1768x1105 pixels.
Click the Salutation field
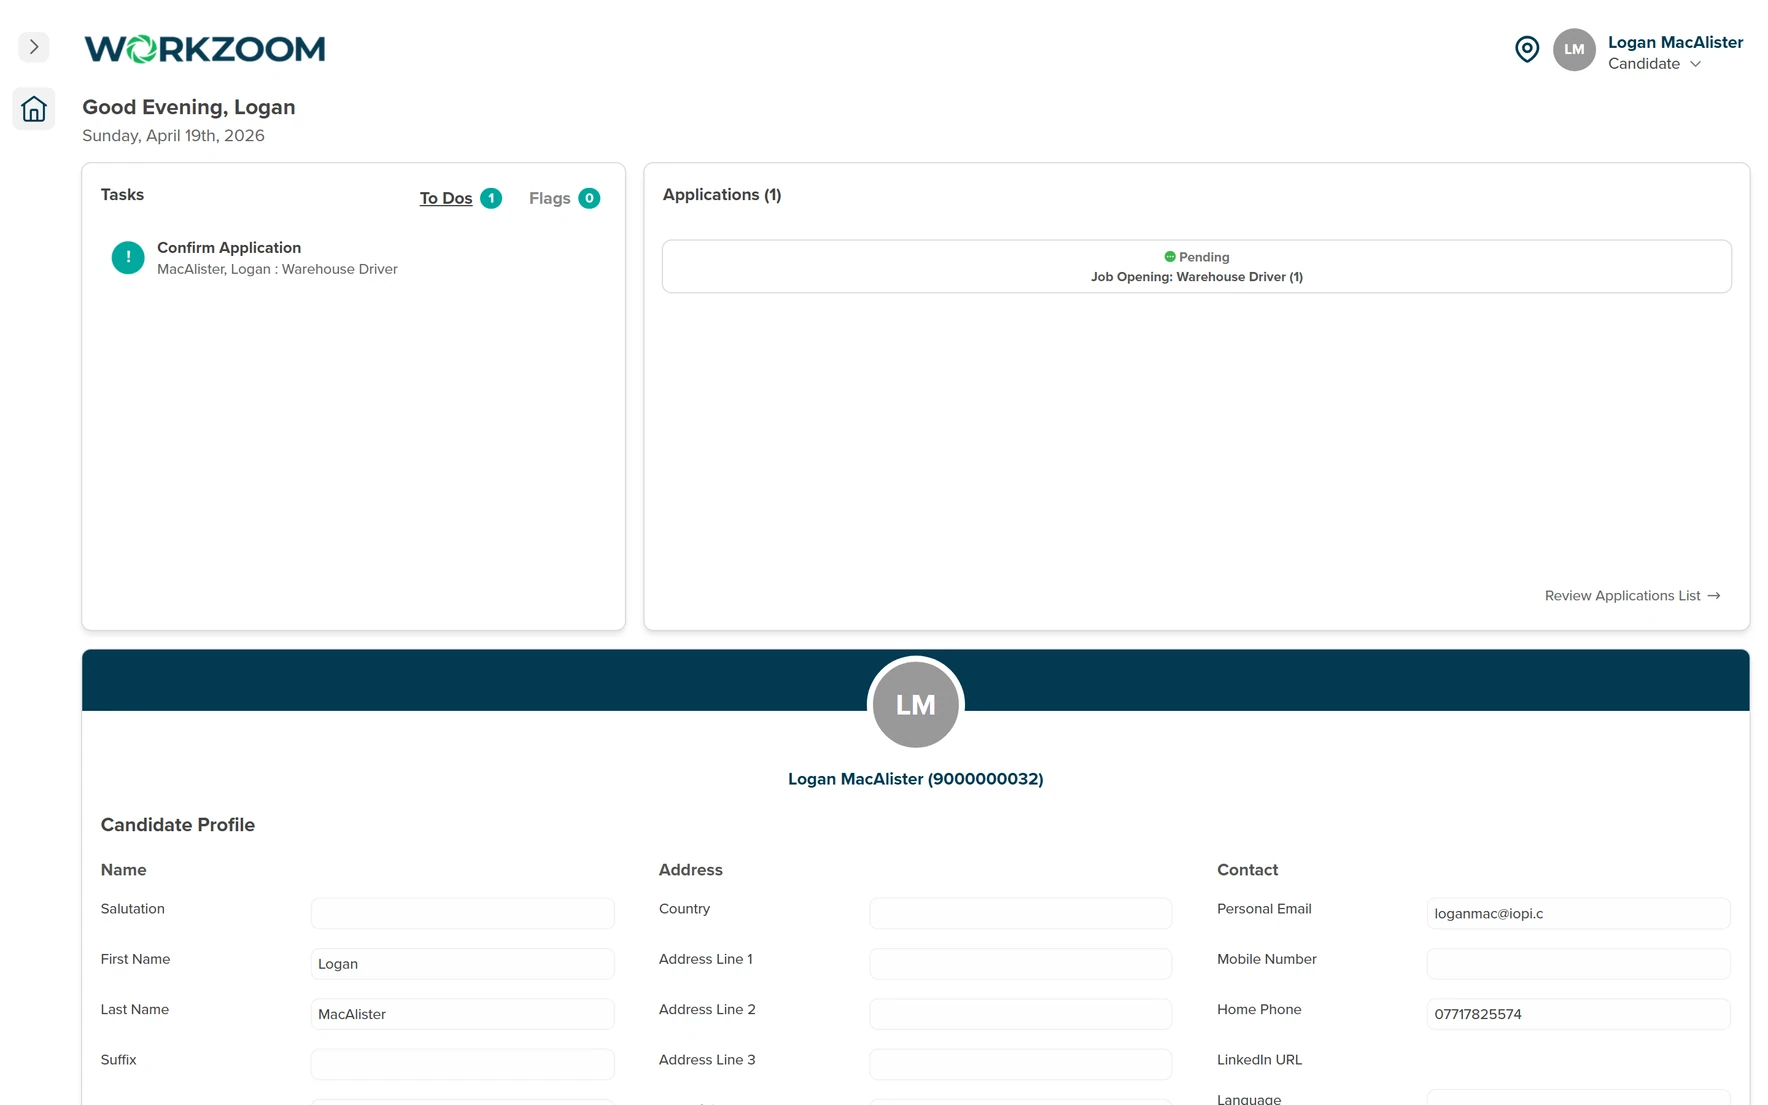(462, 913)
